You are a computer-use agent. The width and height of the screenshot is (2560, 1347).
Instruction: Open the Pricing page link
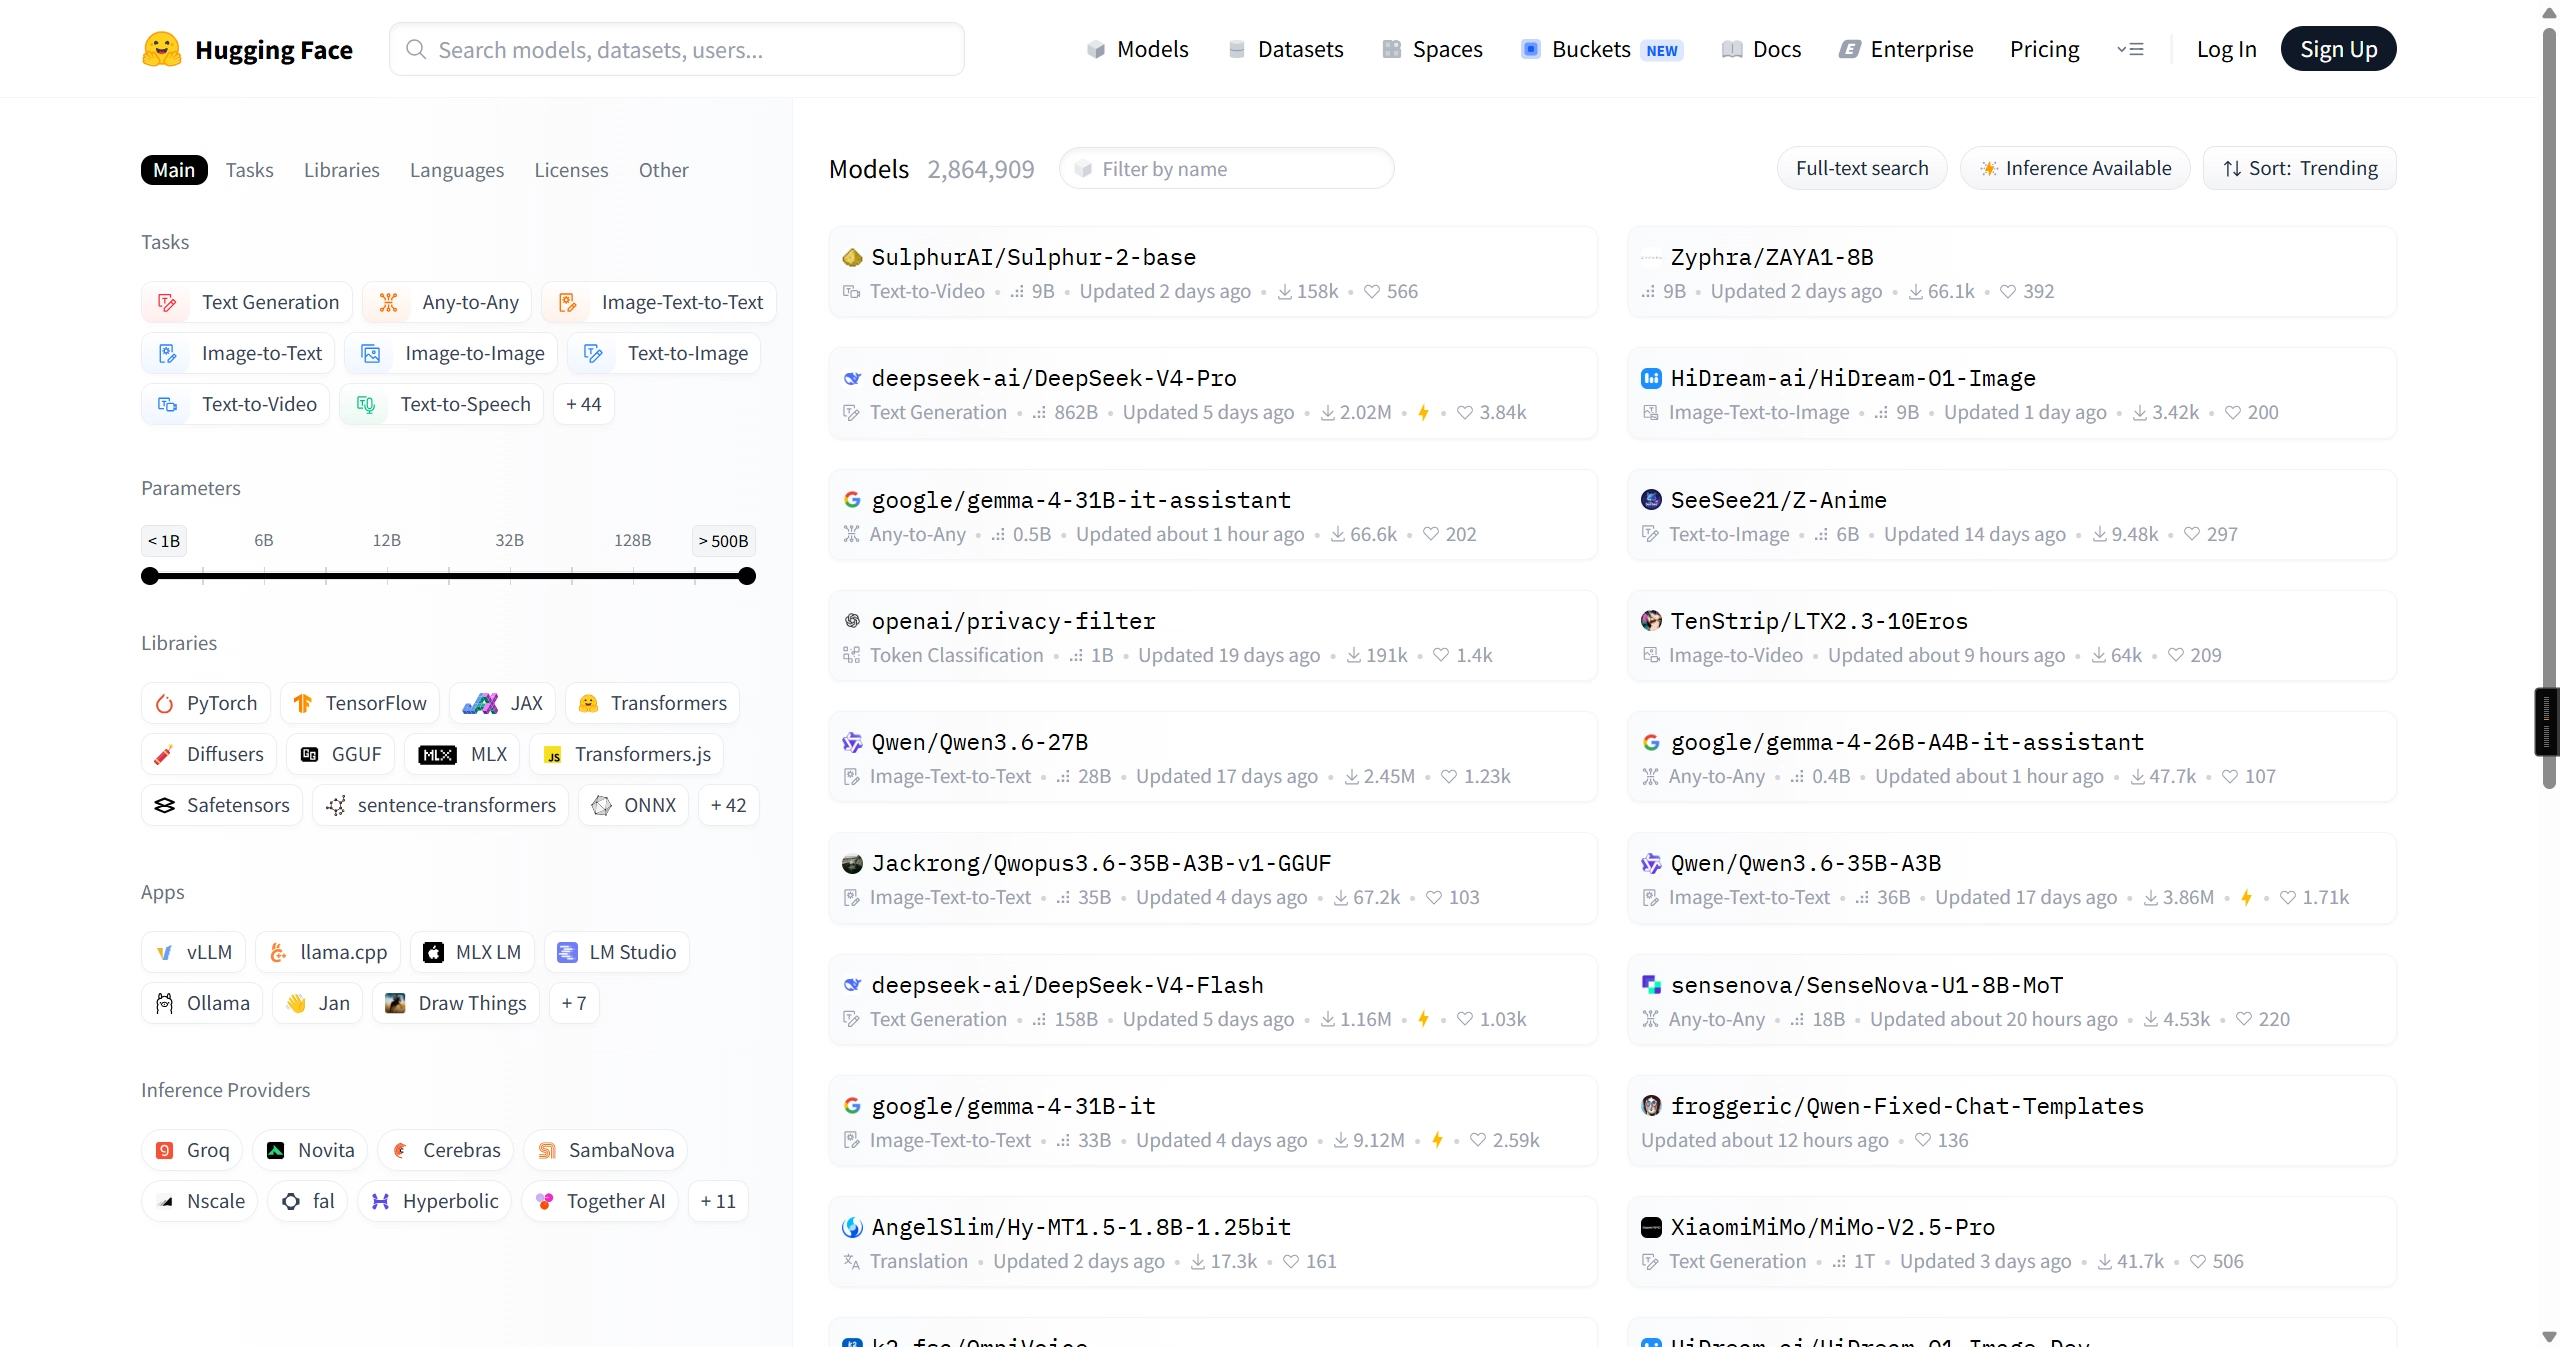click(2044, 49)
